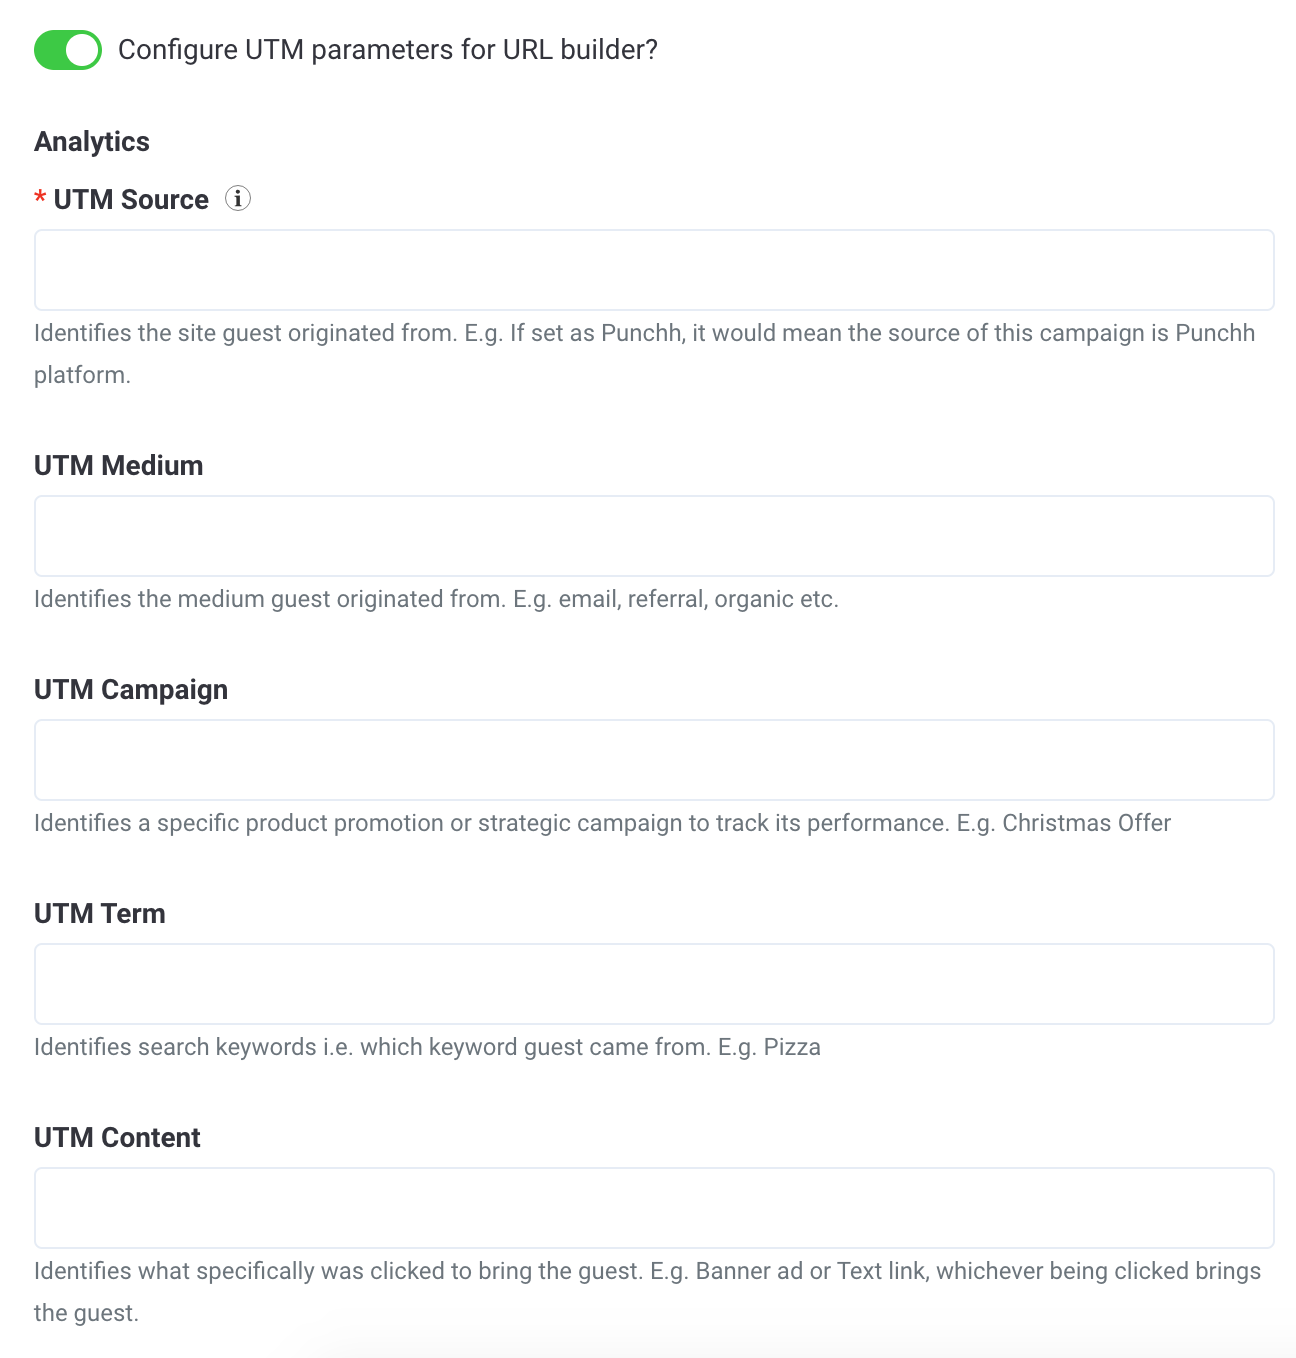
Task: Click into the UTM Campaign input field
Action: pyautogui.click(x=654, y=760)
